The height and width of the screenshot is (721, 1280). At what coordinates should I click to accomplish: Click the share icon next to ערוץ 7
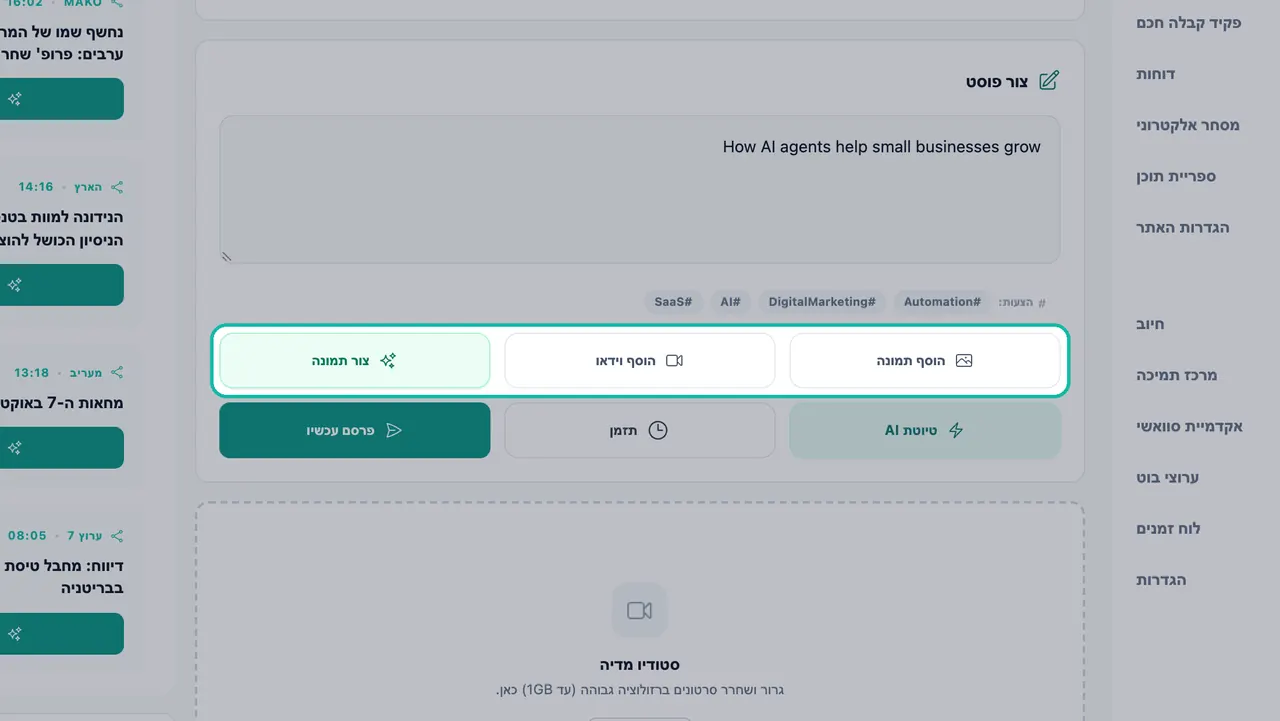click(x=117, y=536)
